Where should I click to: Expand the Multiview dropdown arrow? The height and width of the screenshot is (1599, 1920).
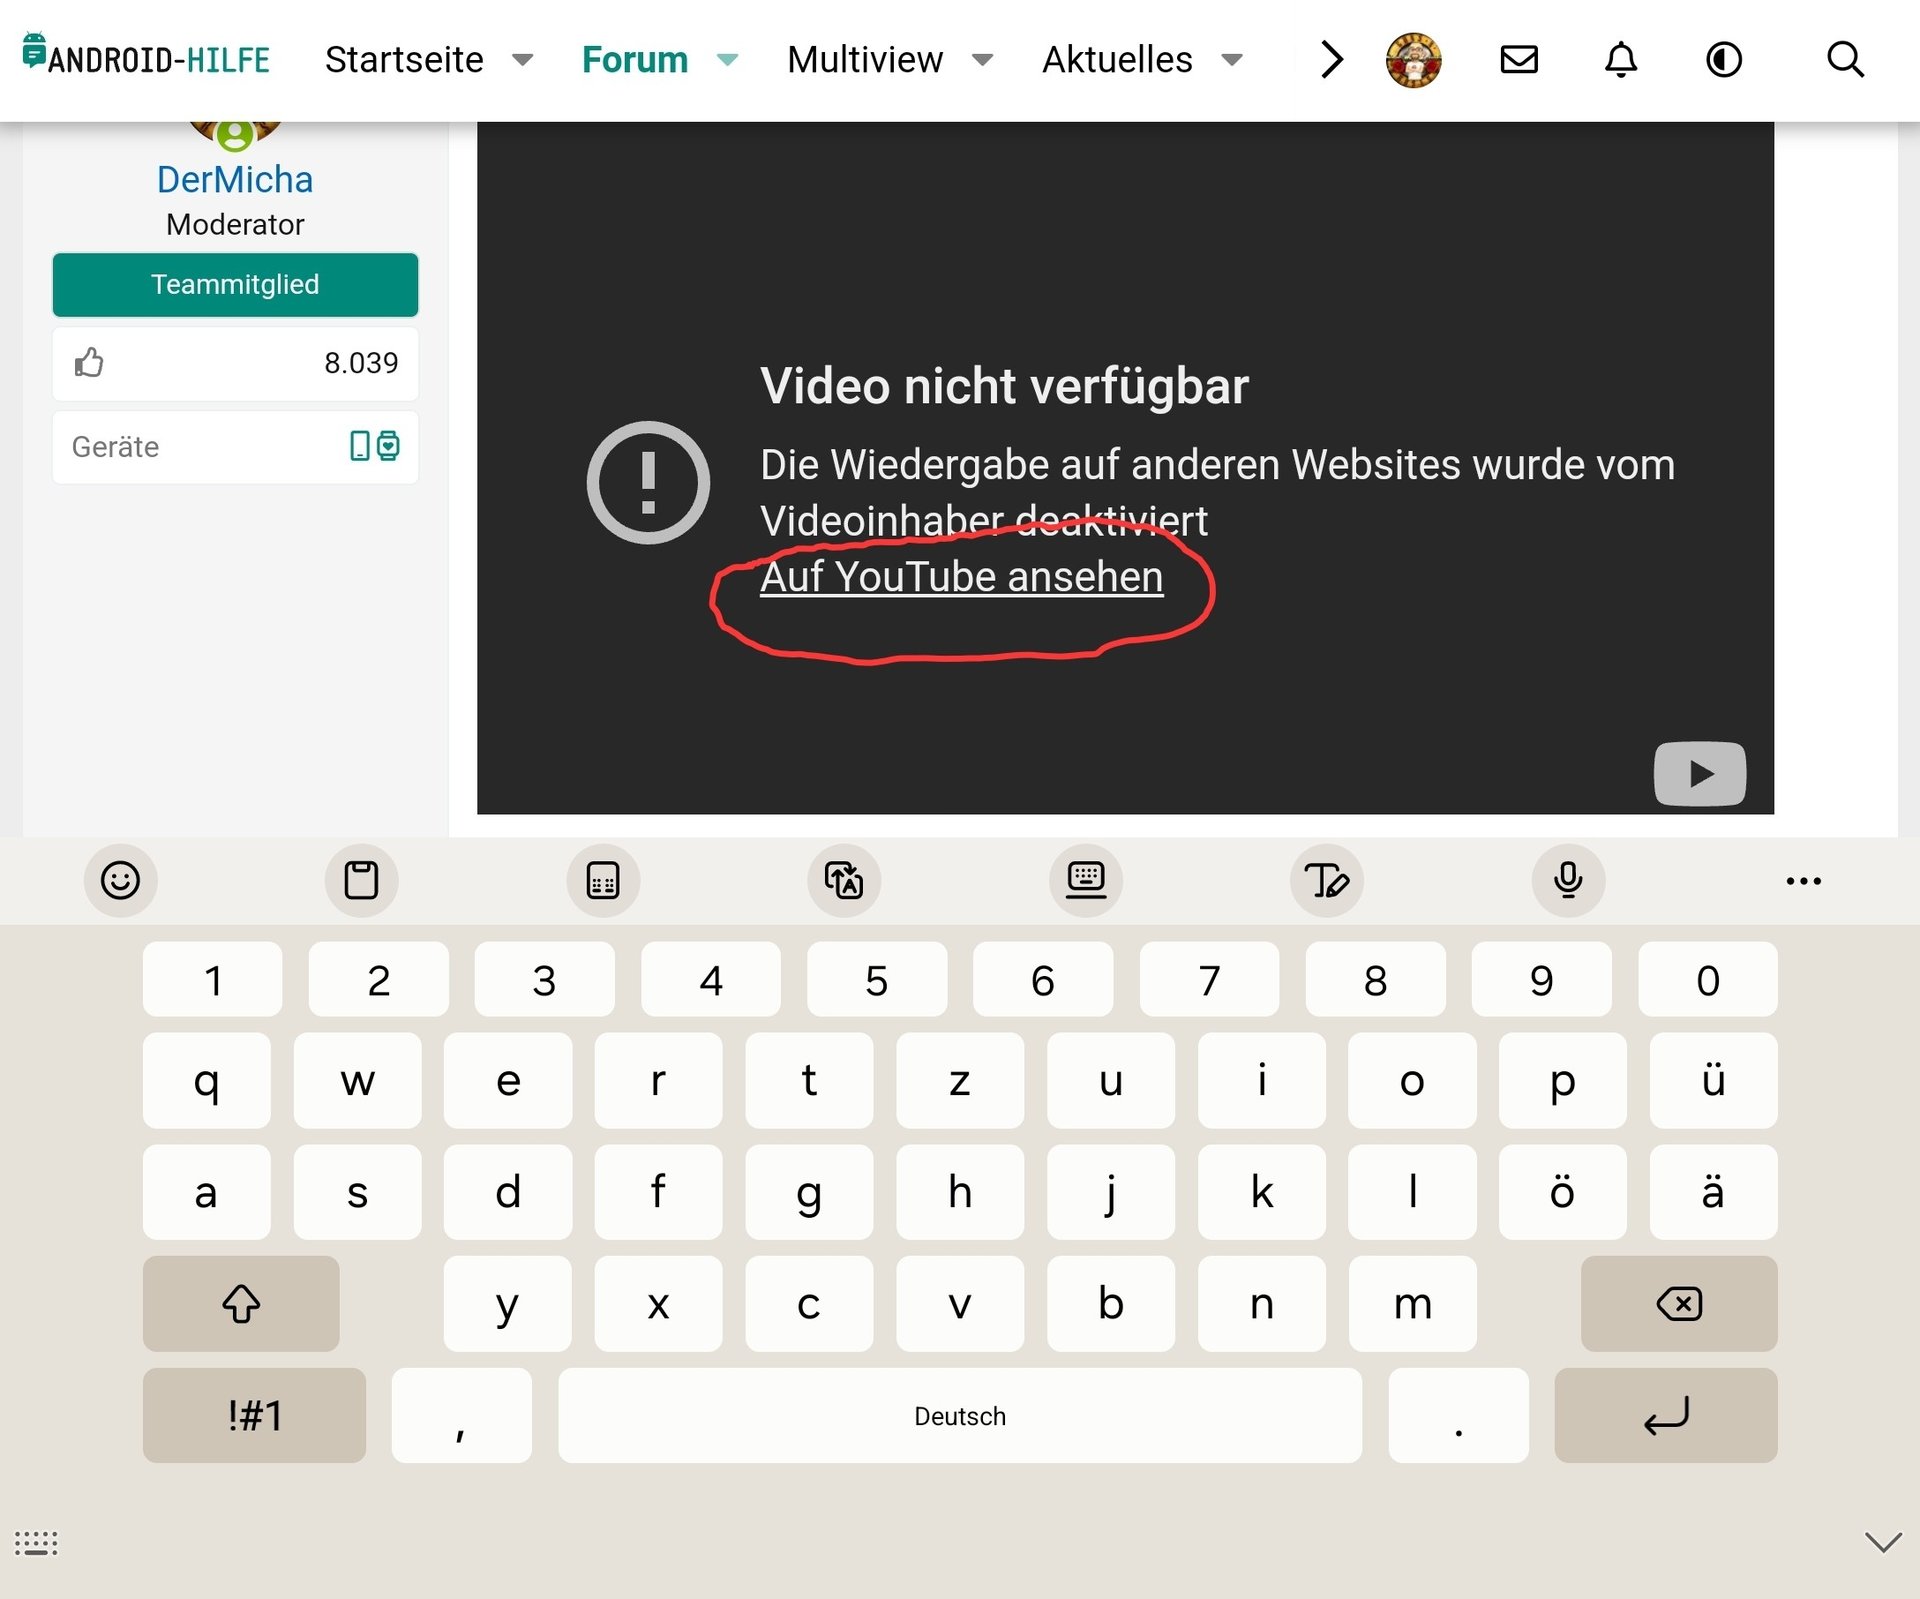pos(982,60)
